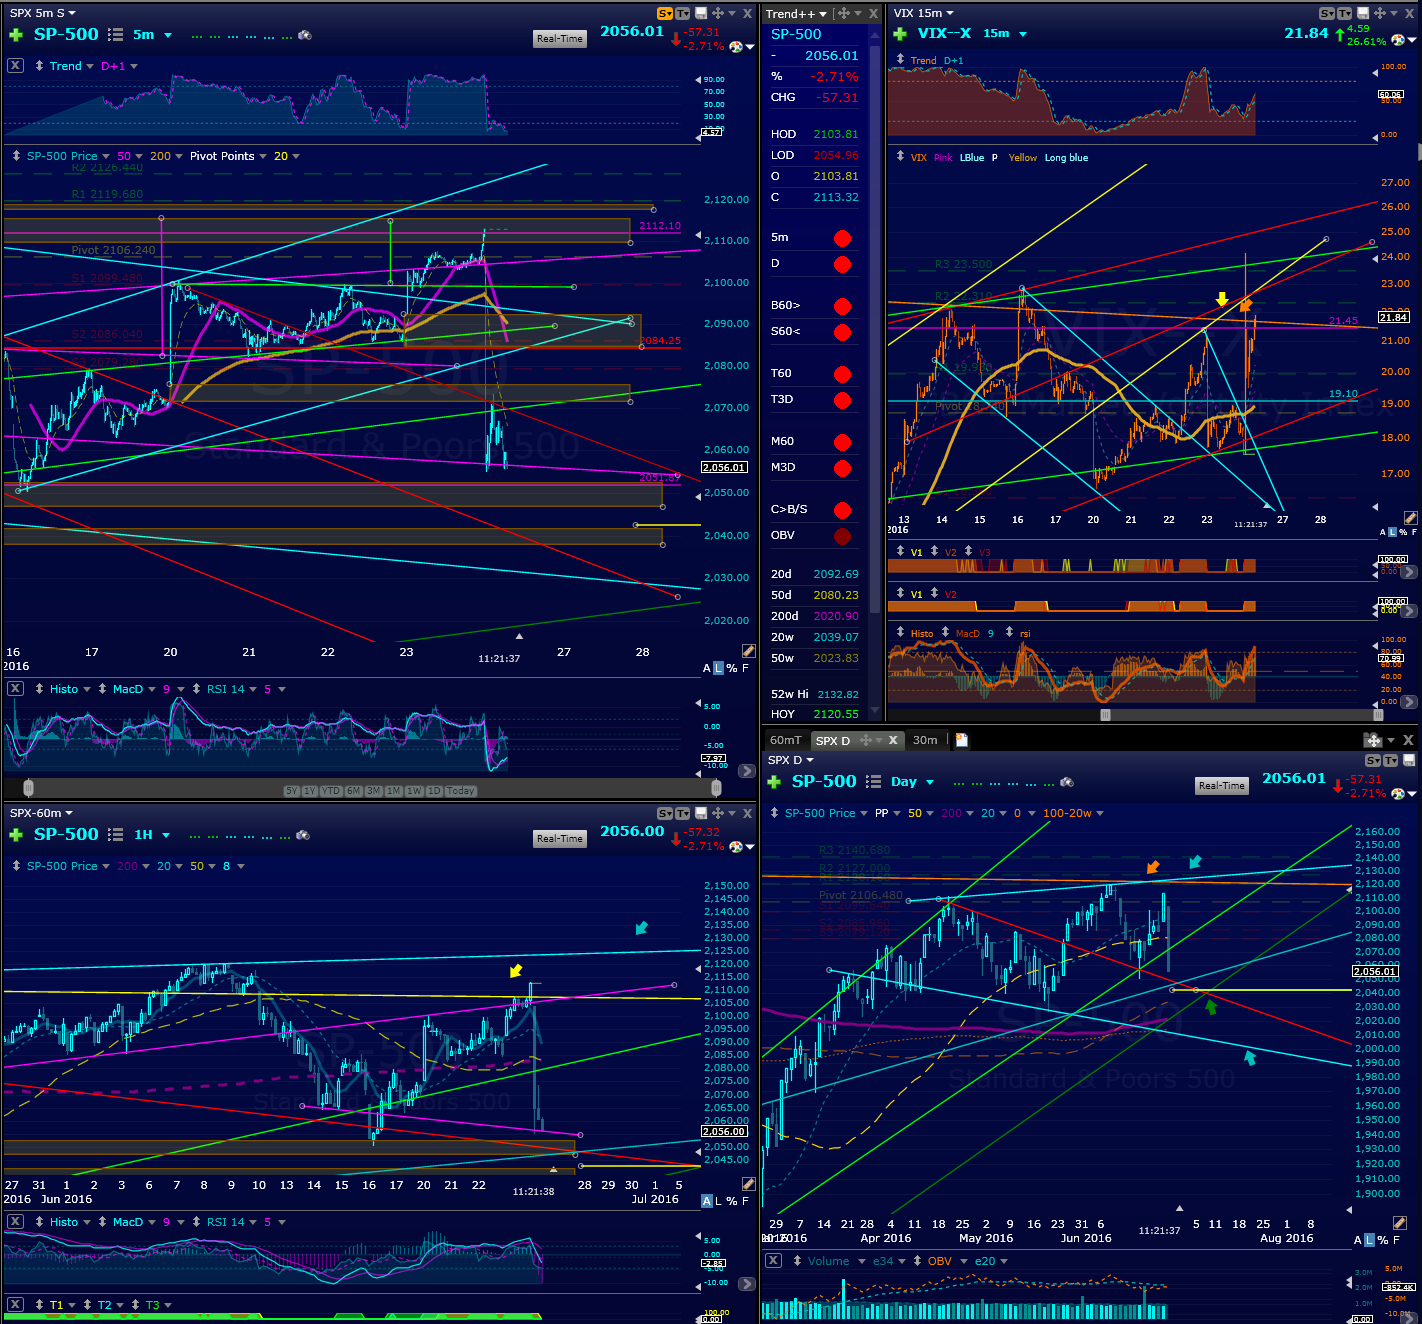Click the red 5m trend indicator dot
This screenshot has width=1422, height=1324.
[x=842, y=238]
